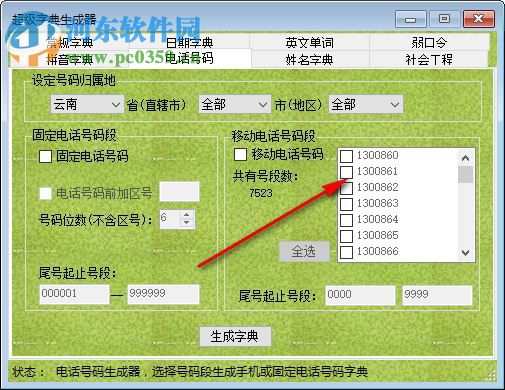This screenshot has width=505, height=390.
Task: Maximize the 超级字典生成器 window
Action: 444,19
